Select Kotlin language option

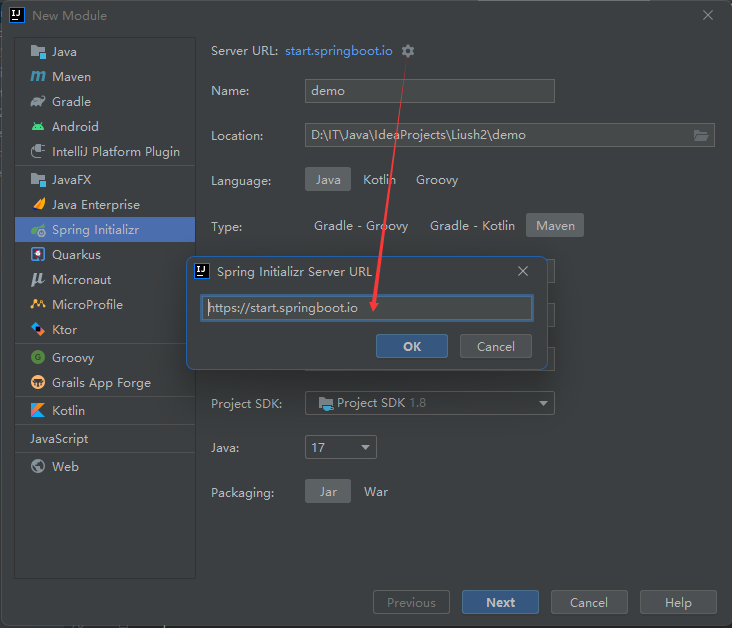tap(380, 180)
